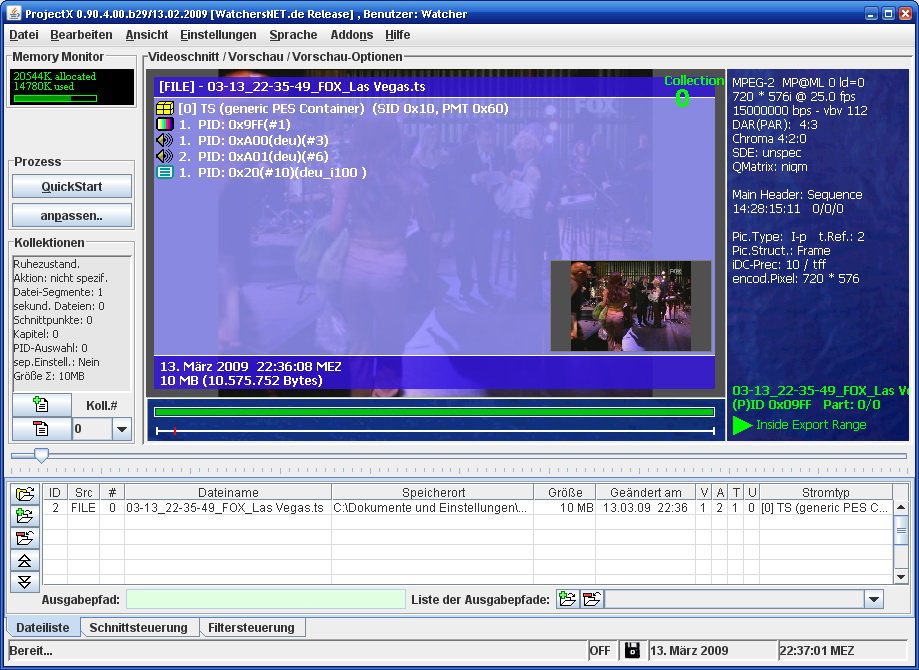Image resolution: width=919 pixels, height=670 pixels.
Task: Click 'Main Header: Sequence' in info panel
Action: pyautogui.click(x=797, y=195)
